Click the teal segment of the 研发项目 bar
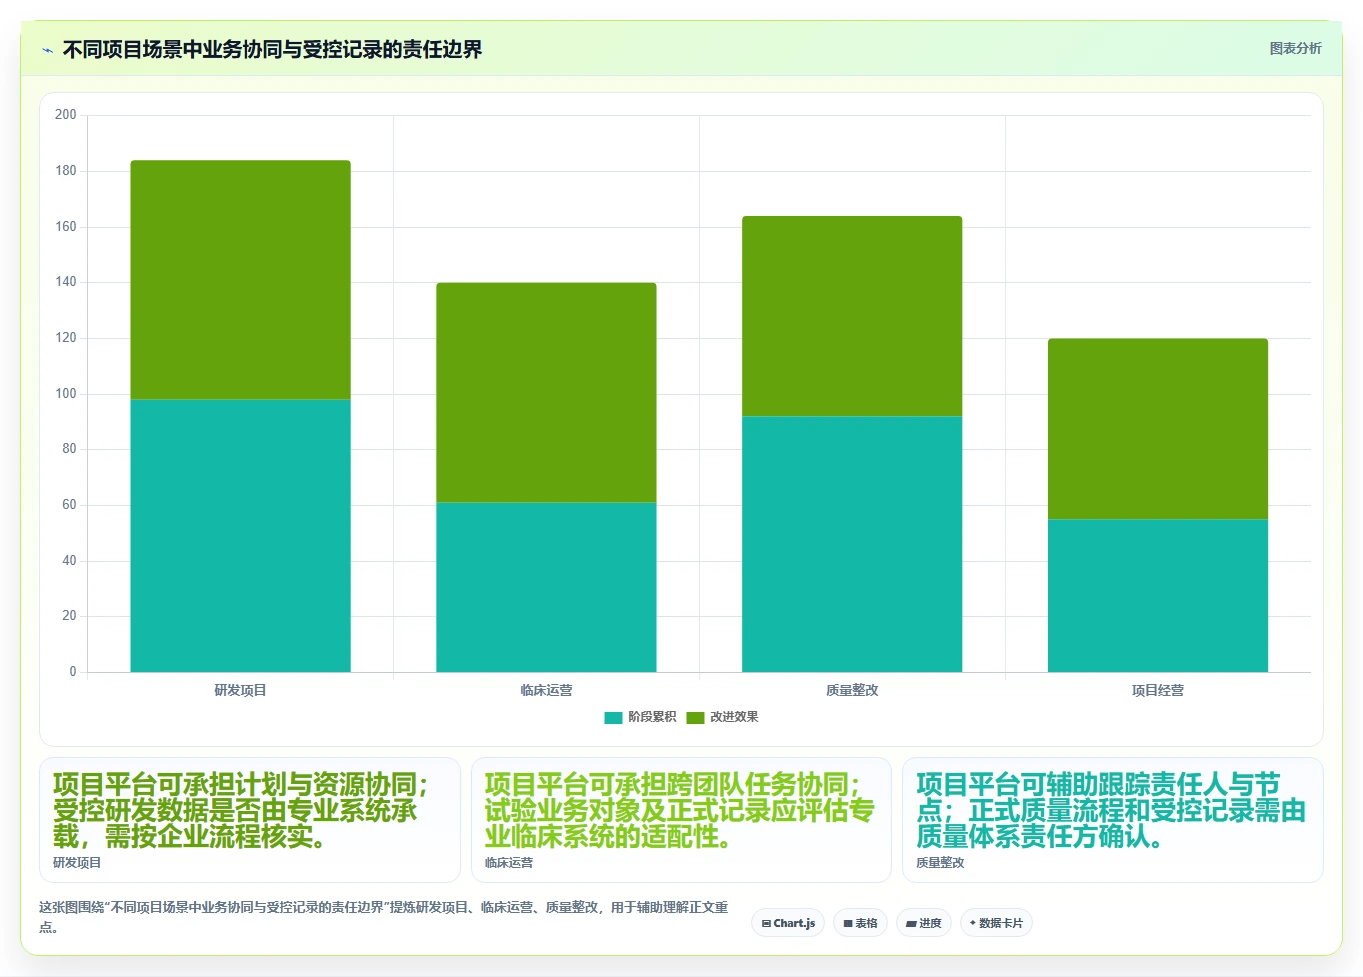Viewport: 1363px width, 977px height. (240, 536)
